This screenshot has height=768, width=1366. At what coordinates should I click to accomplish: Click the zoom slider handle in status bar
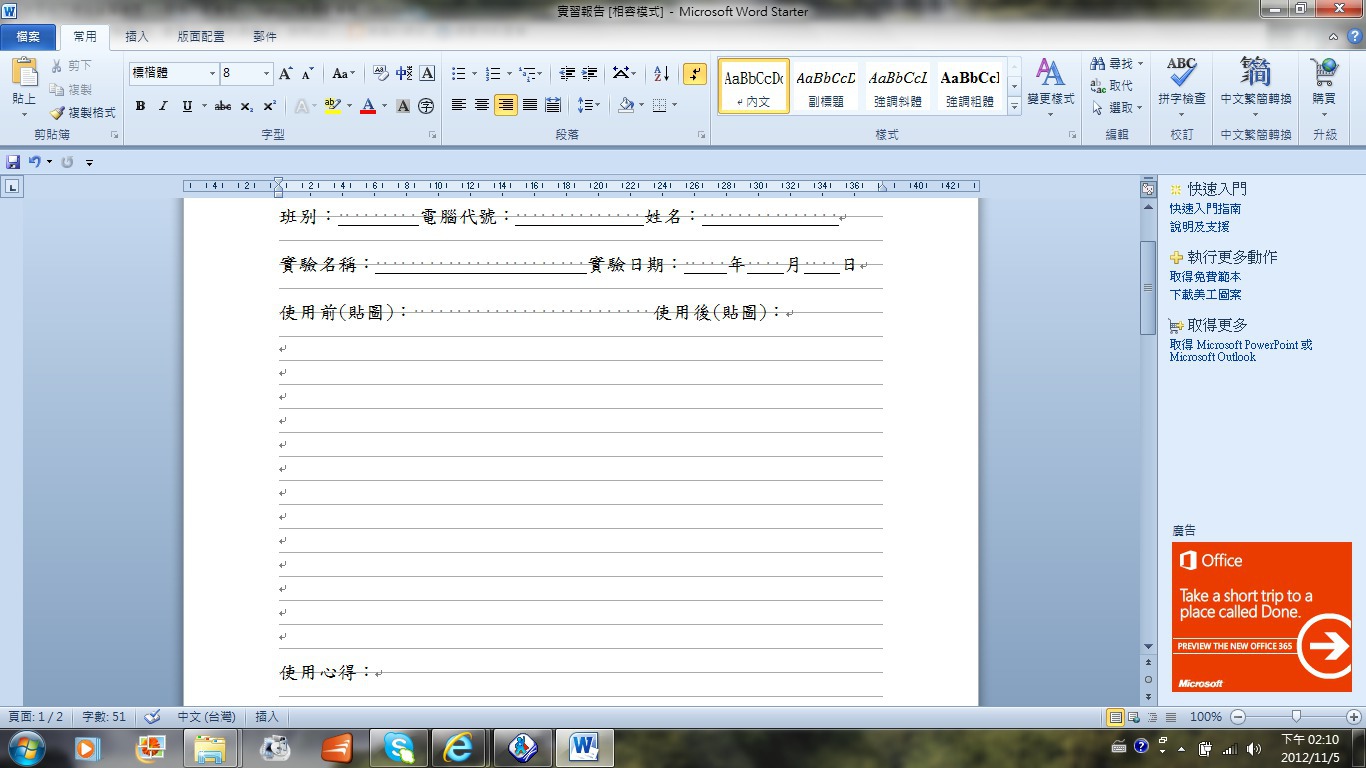coord(1296,716)
